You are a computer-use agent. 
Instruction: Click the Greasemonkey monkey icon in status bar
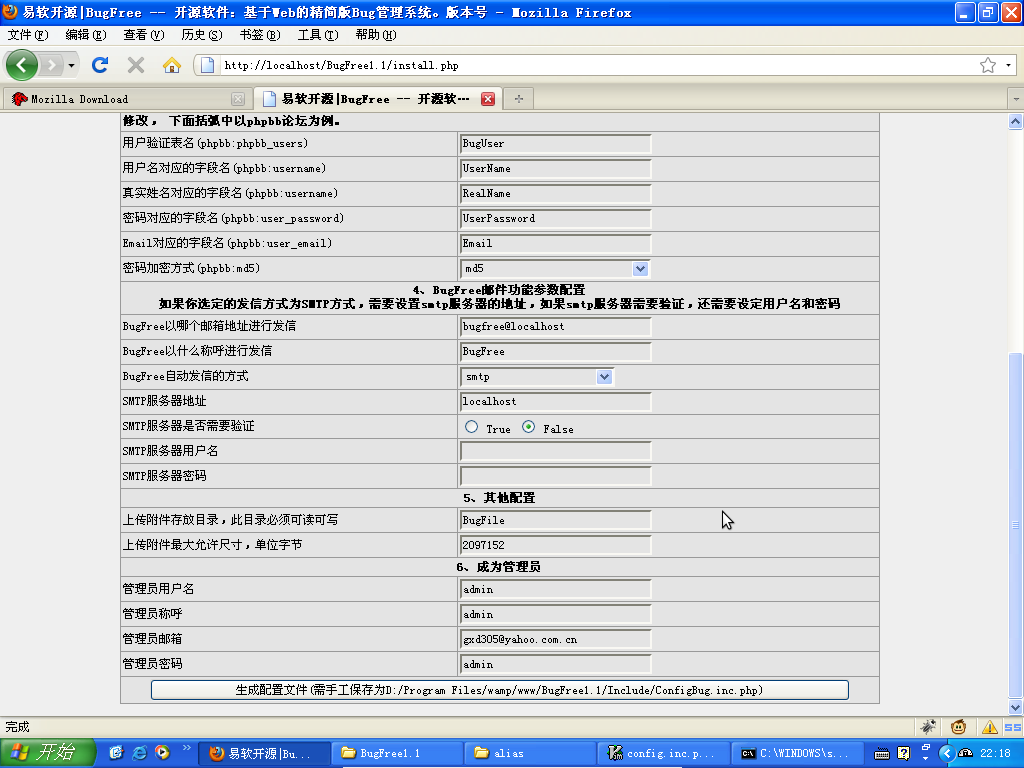click(x=959, y=726)
